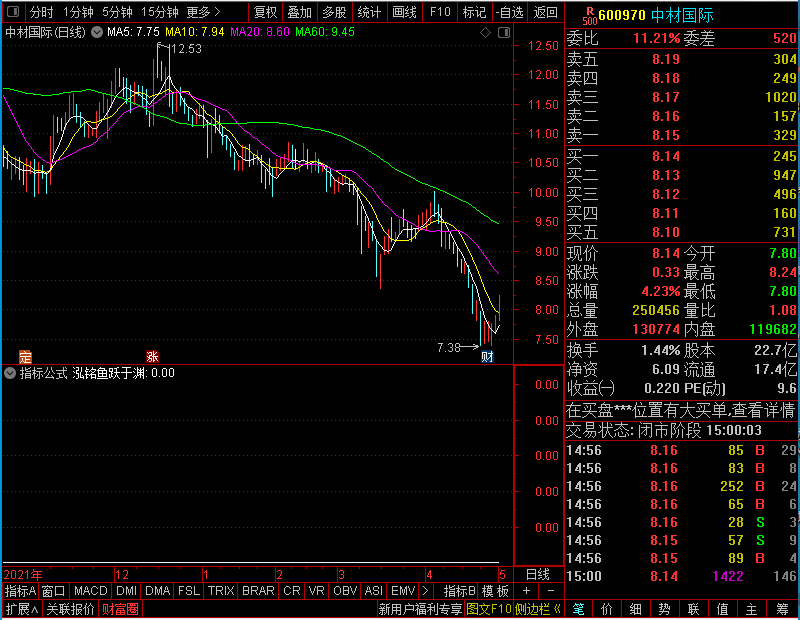Click the 财 marker near the latest candle
Screen dimensions: 800x620
click(487, 356)
